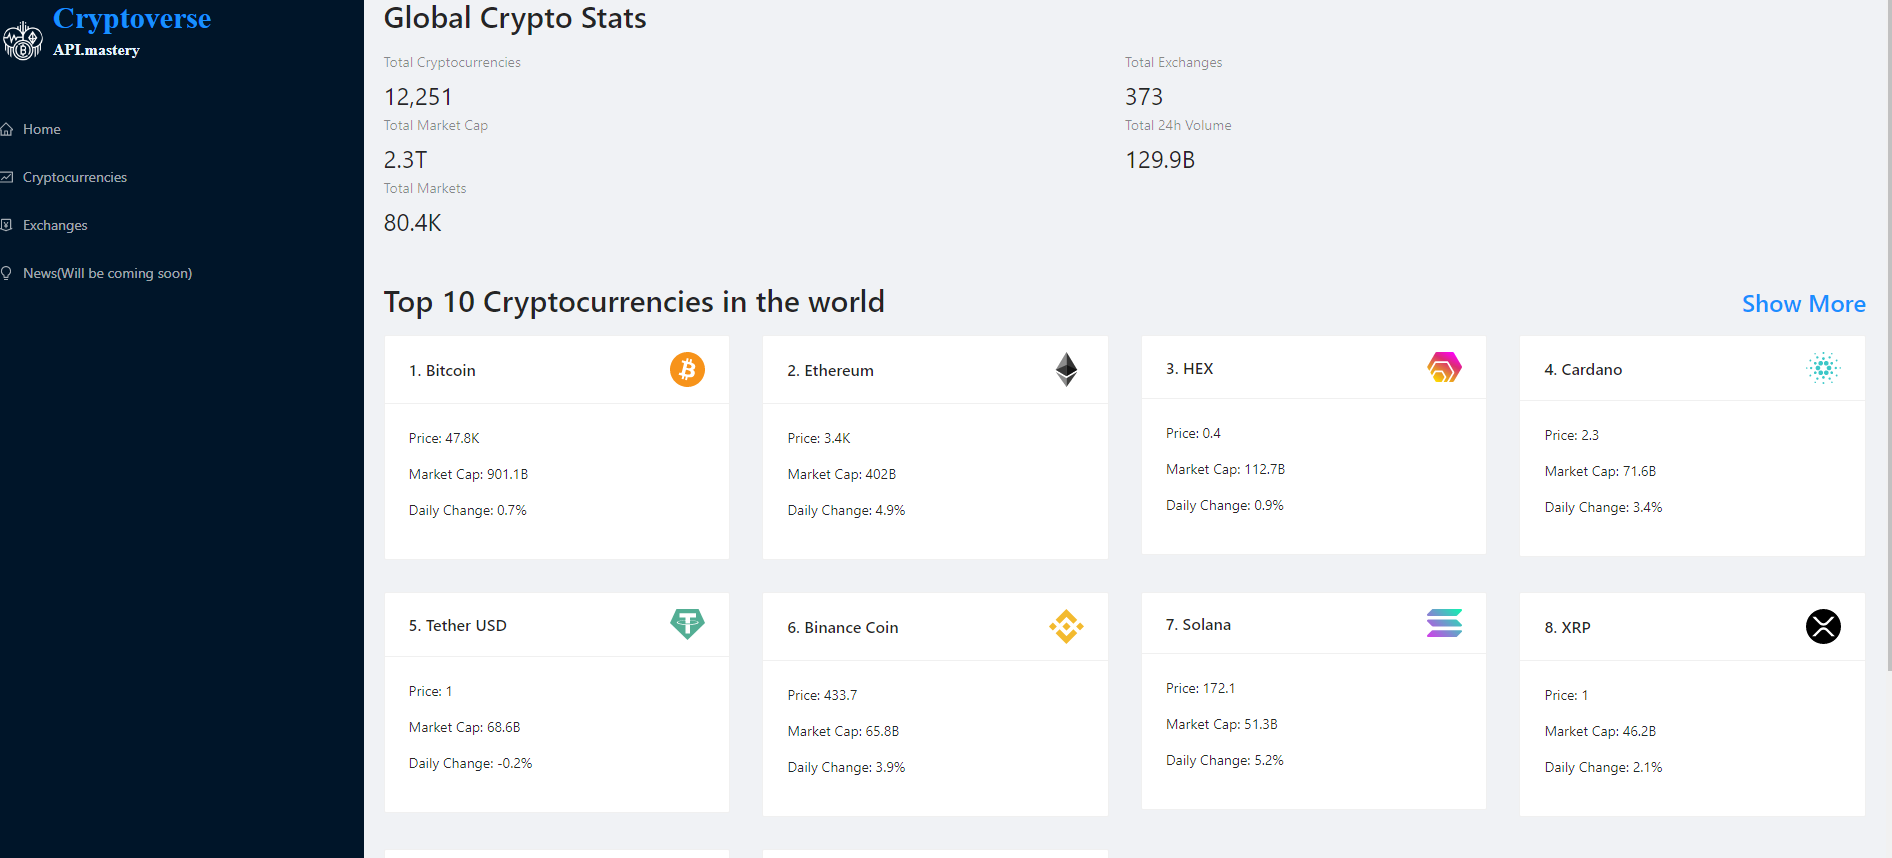This screenshot has width=1892, height=858.
Task: Click Binance Coin Daily Change: 3.9%
Action: pos(846,767)
